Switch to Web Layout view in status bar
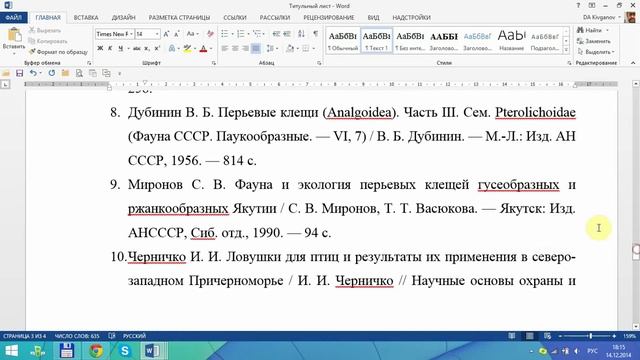The height and width of the screenshot is (360, 640). (547, 336)
